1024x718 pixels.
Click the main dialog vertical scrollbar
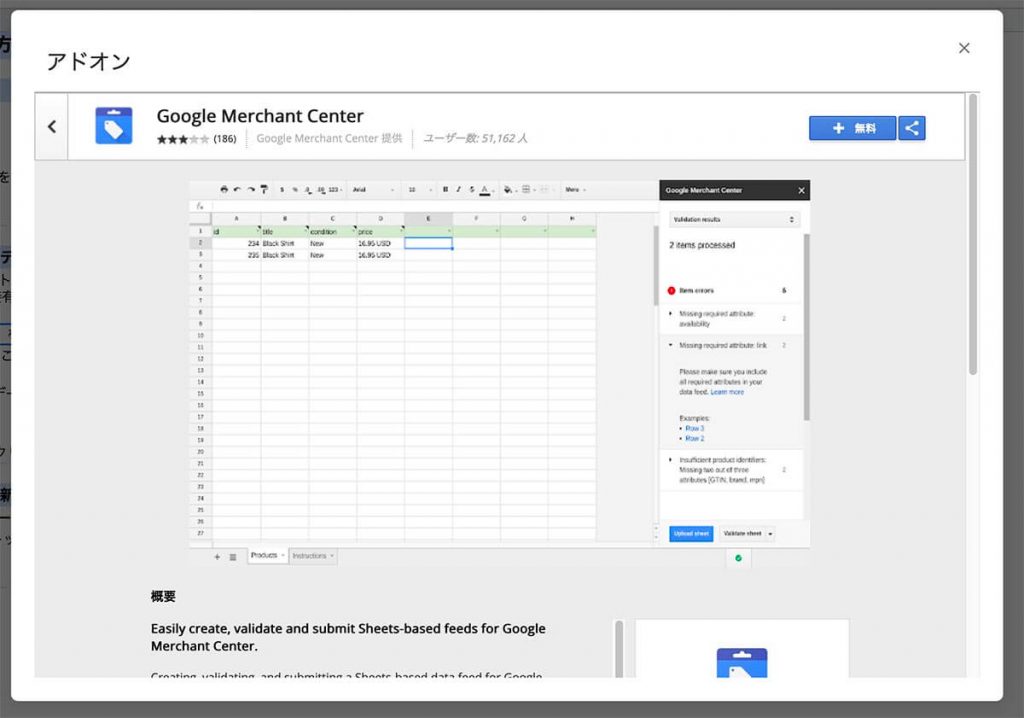point(972,234)
